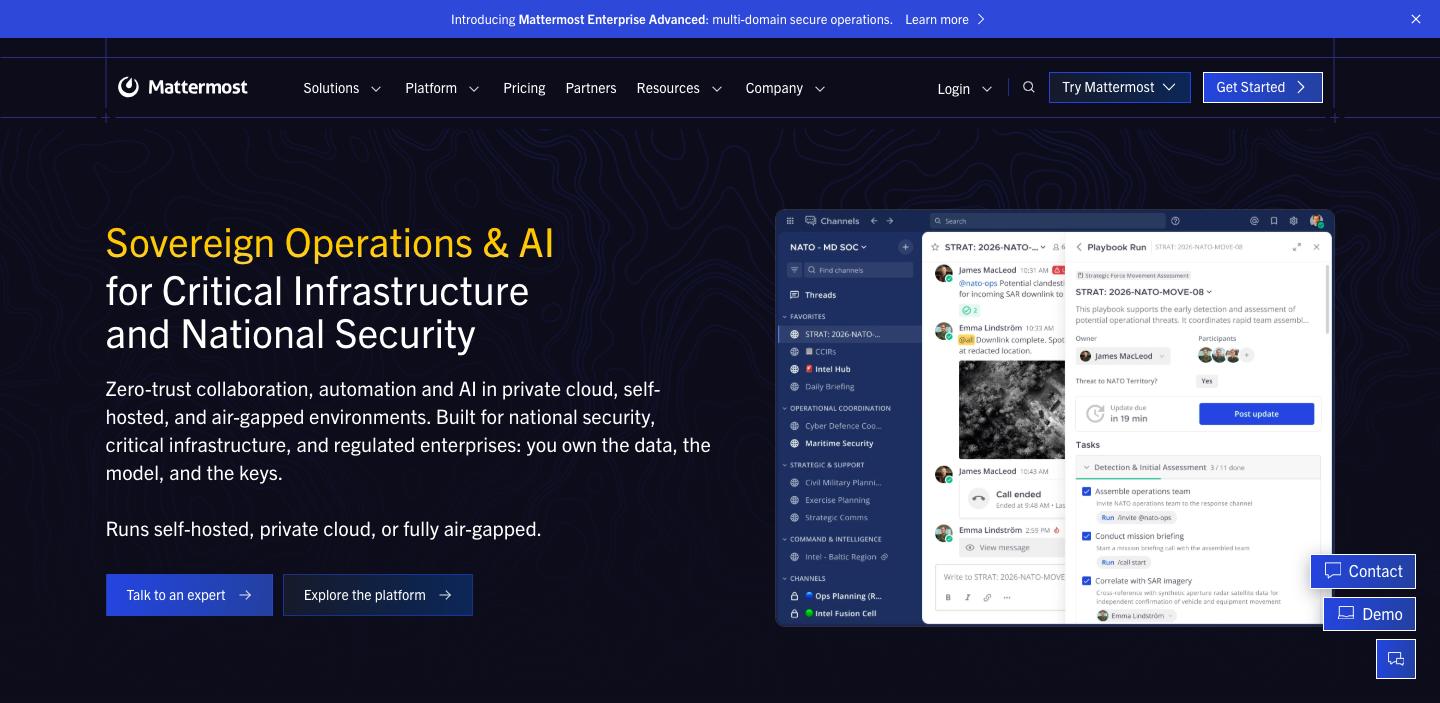Open recent mentions @ icon
This screenshot has width=1440, height=703.
click(1254, 221)
